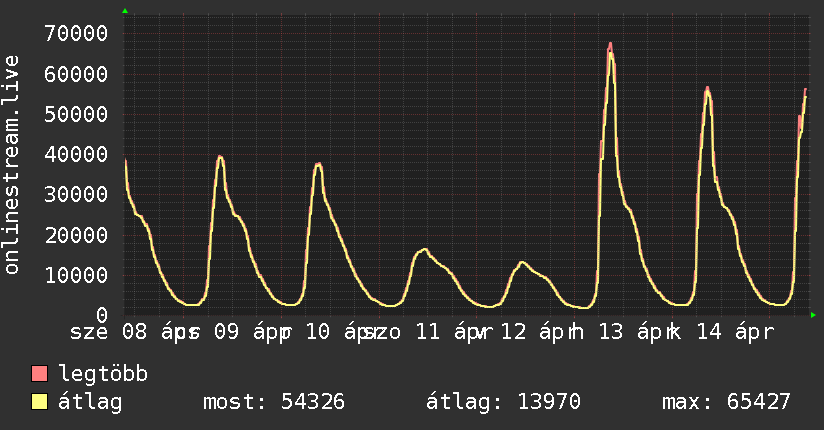This screenshot has height=430, width=824.
Task: Click the 'átlag: 13970' average value
Action: (503, 402)
